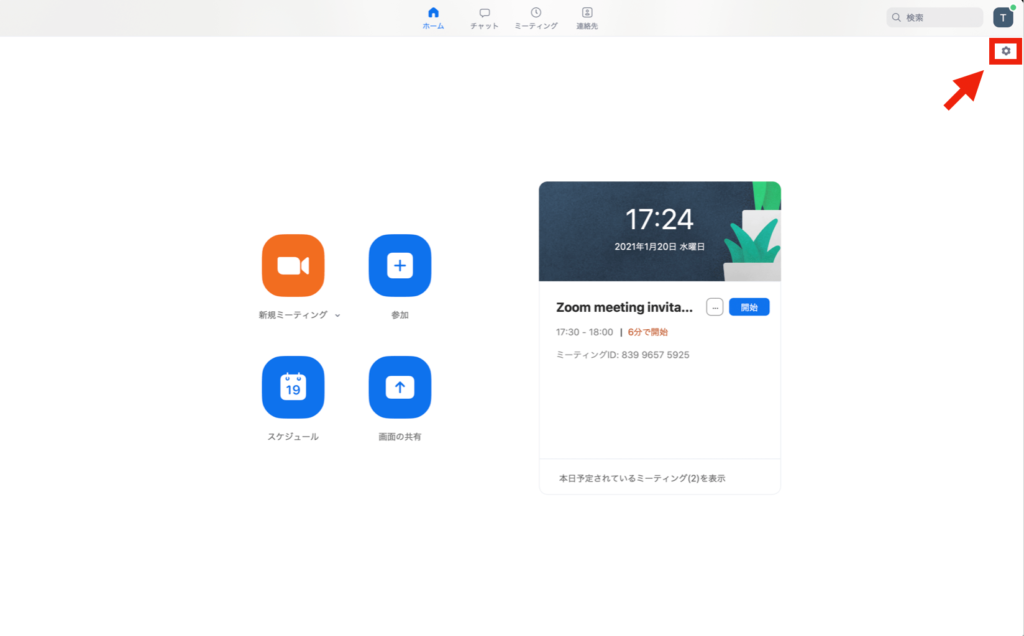This screenshot has height=636, width=1024.
Task: Click the Zoom meeting invitation title
Action: point(624,308)
